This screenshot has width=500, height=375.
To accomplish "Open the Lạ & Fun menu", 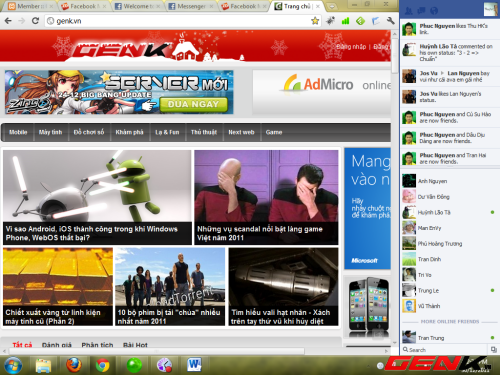I will point(167,132).
